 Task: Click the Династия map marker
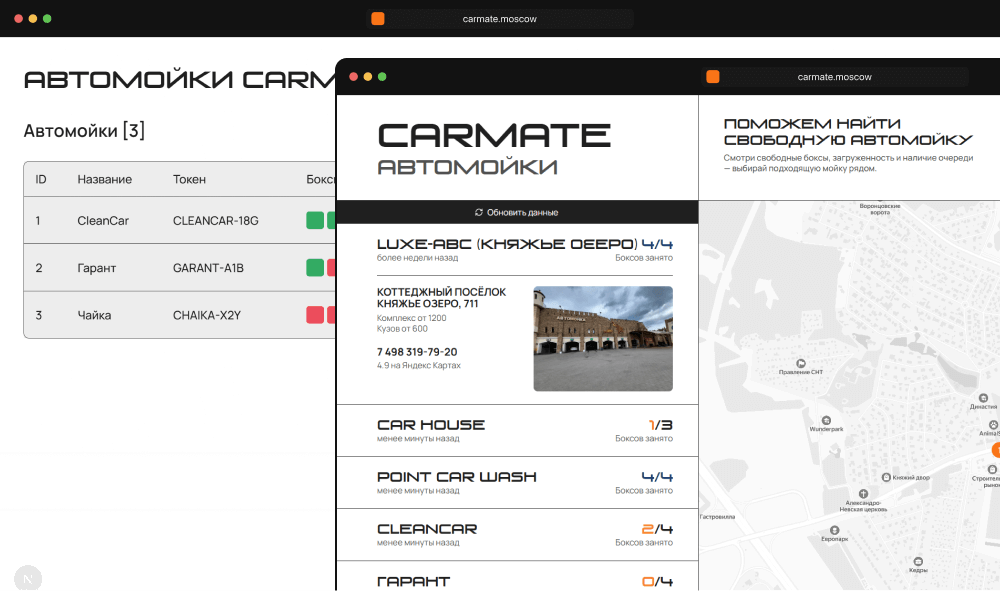pos(983,398)
